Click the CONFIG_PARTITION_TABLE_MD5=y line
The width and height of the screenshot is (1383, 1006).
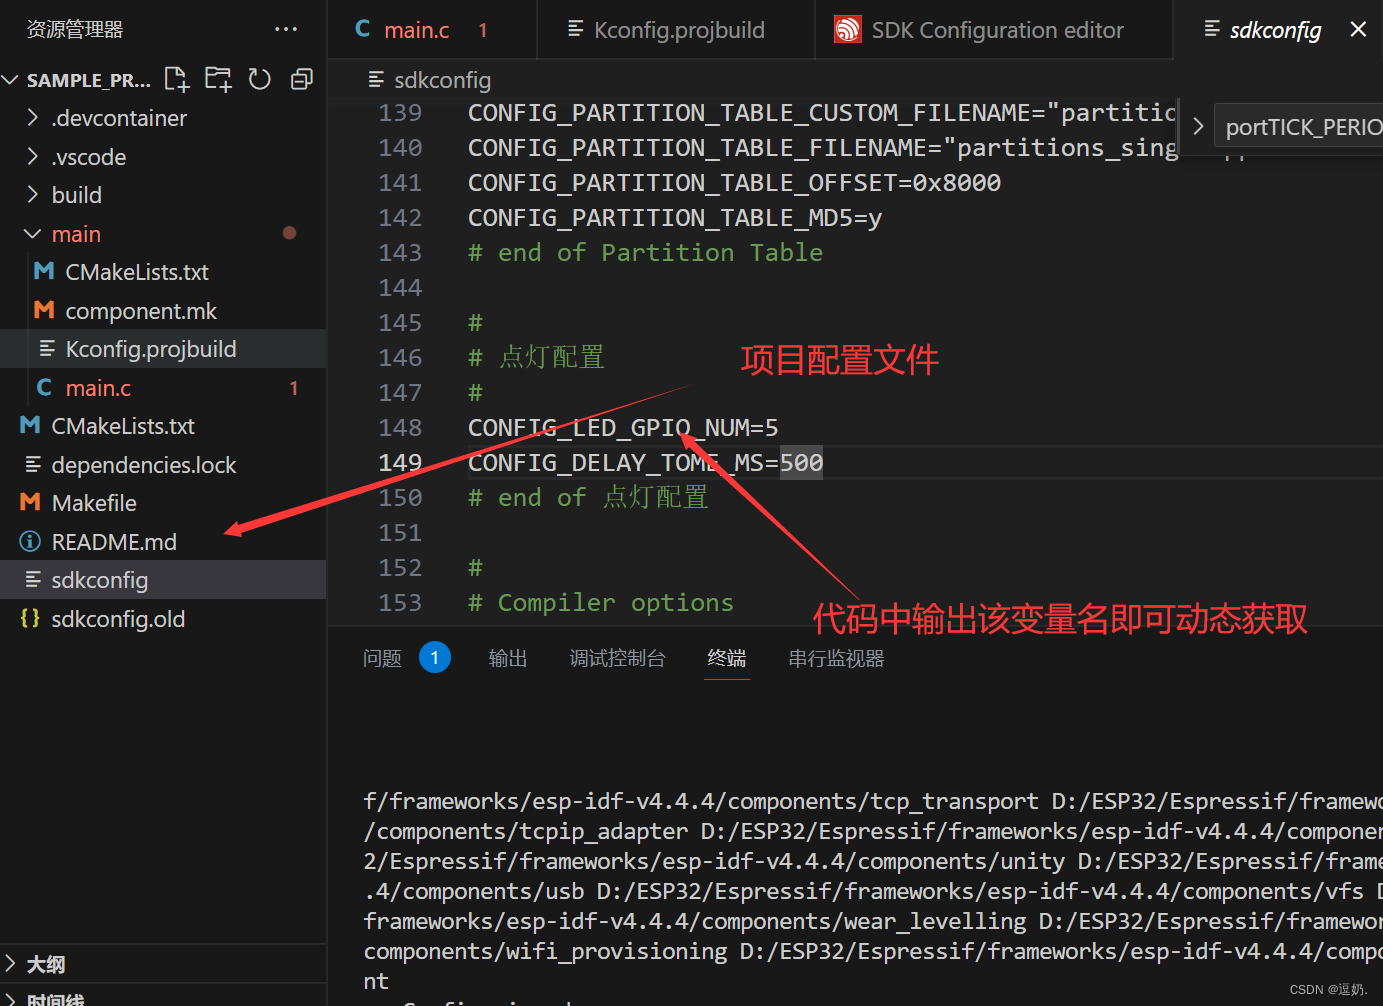[675, 217]
